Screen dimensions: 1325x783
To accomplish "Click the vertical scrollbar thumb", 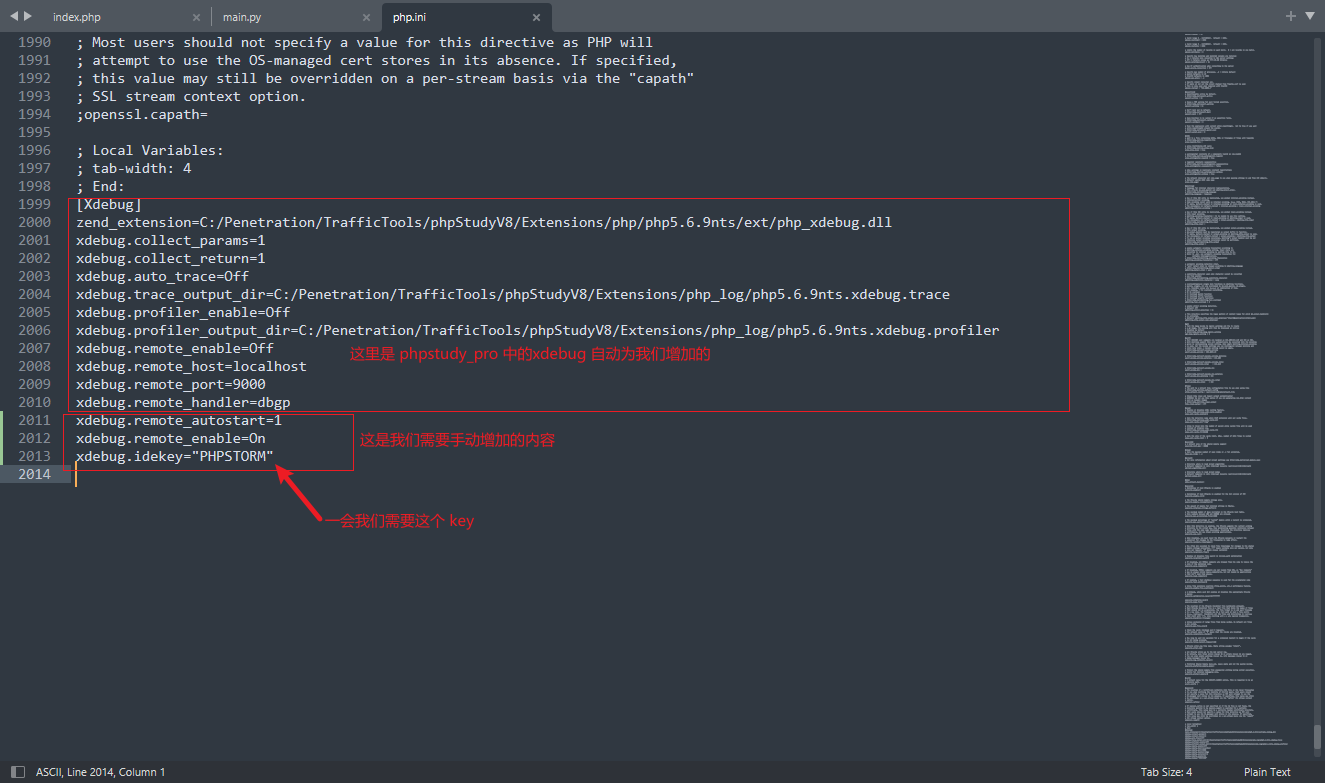I will coord(1317,739).
